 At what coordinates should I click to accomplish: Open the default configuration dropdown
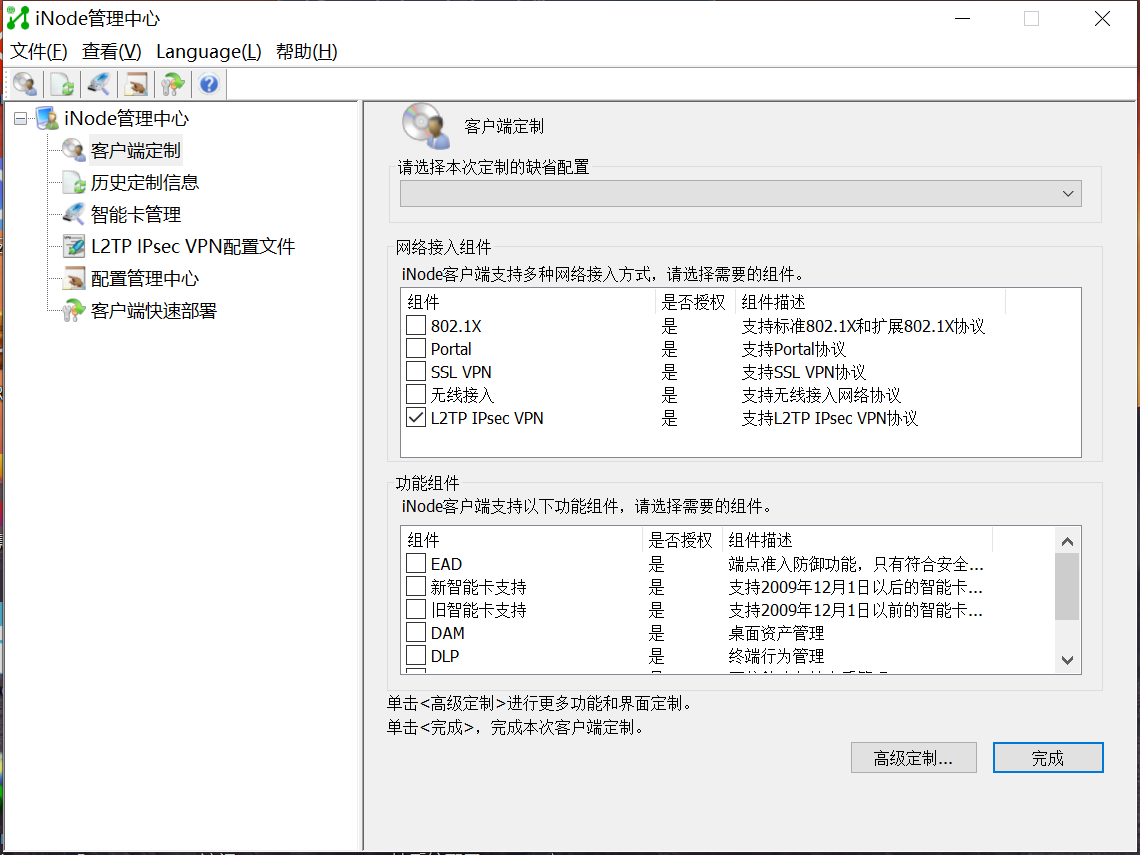741,193
